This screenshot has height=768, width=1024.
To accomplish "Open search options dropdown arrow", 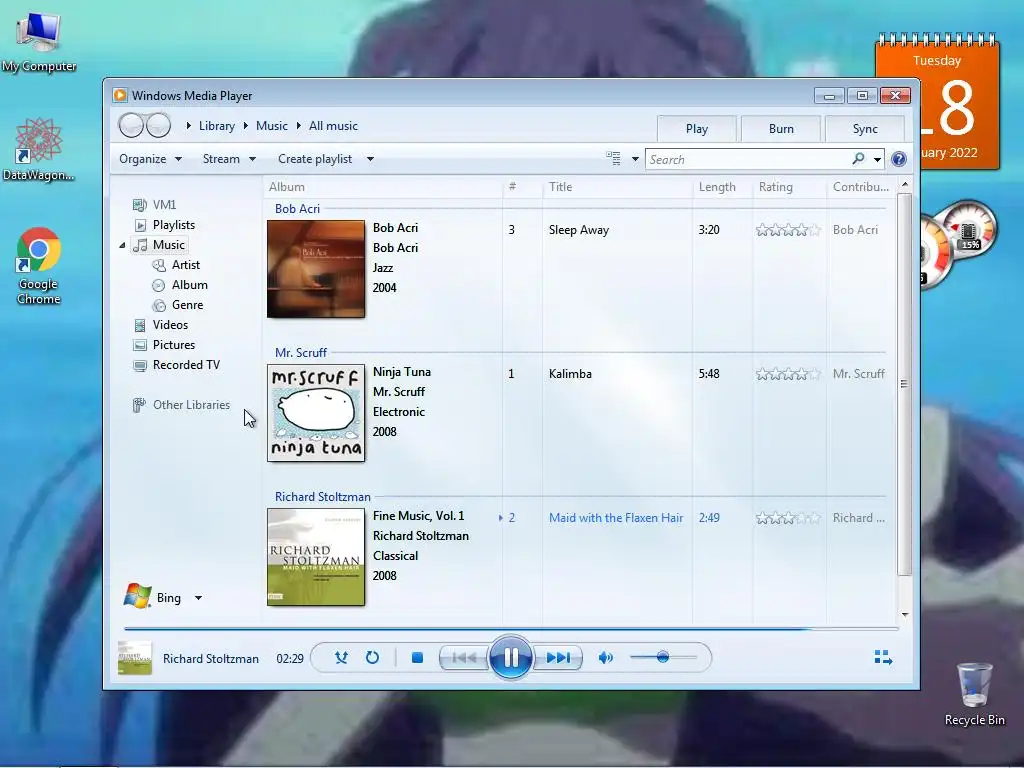I will pos(877,159).
